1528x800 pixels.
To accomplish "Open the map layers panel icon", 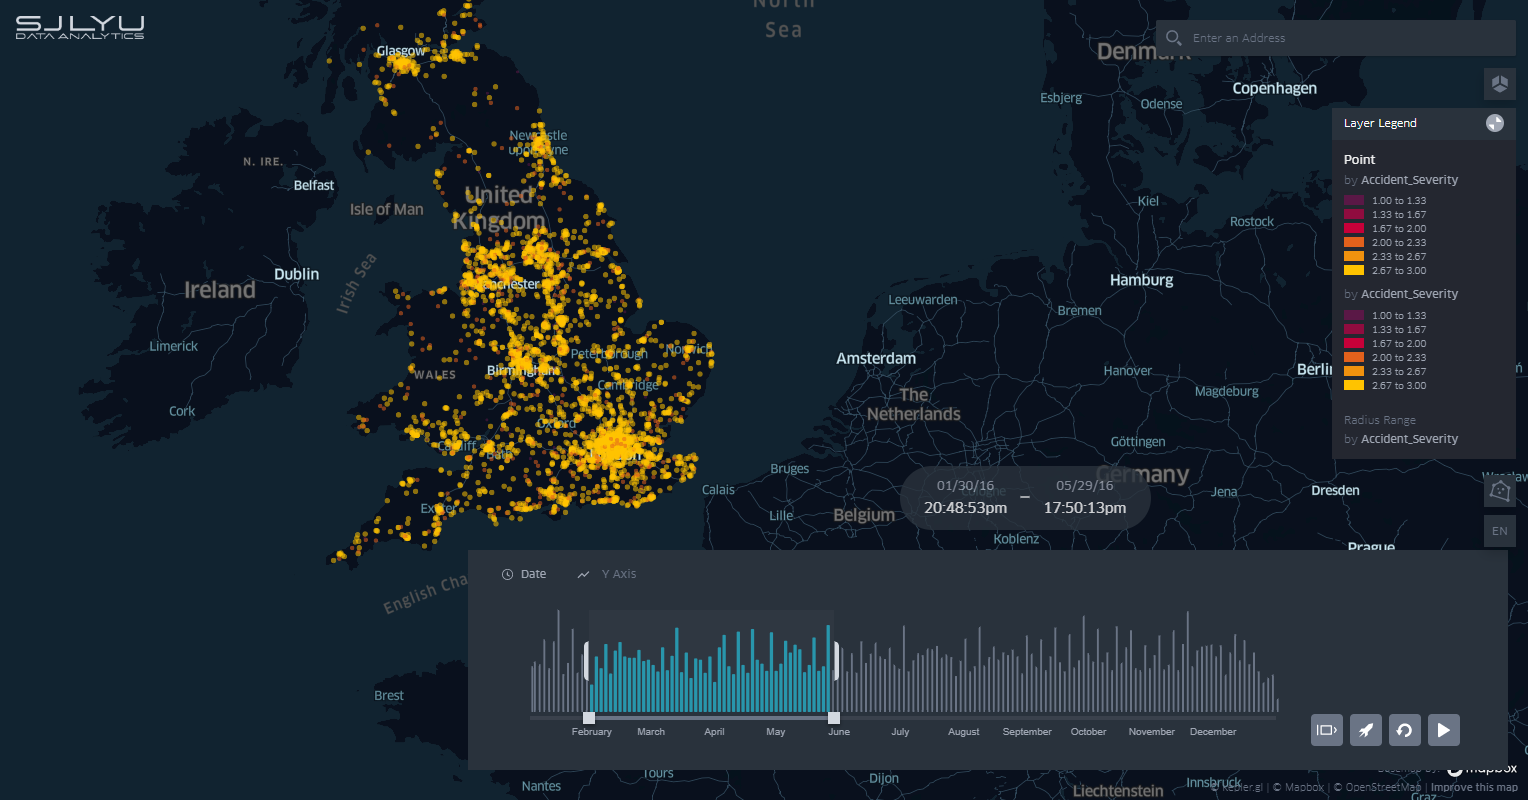I will 1500,84.
